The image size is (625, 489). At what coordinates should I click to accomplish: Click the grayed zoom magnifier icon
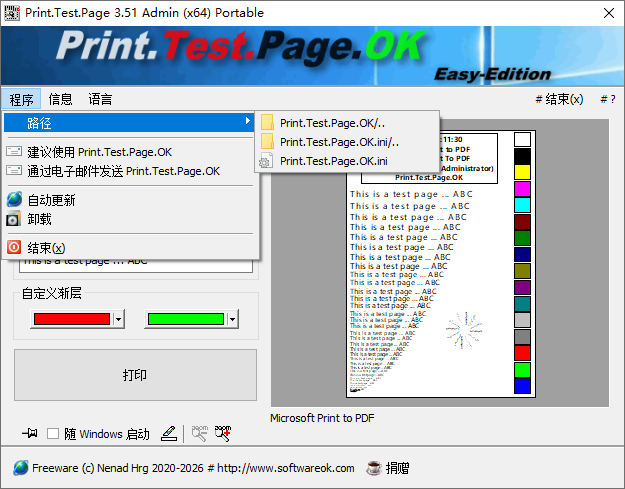coord(200,434)
